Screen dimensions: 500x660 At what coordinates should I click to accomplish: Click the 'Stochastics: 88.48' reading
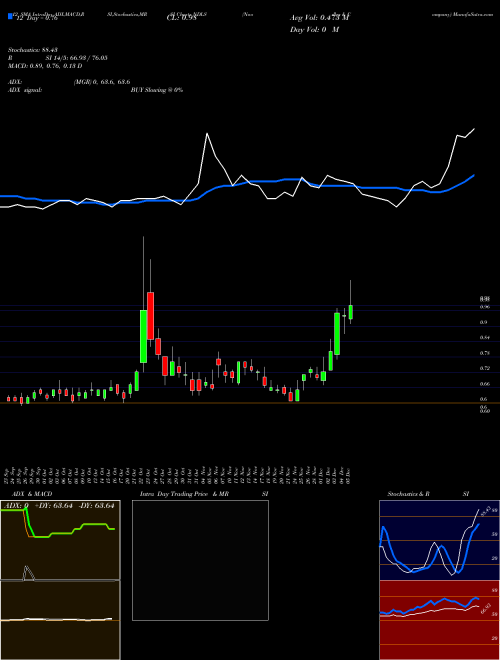pyautogui.click(x=33, y=50)
